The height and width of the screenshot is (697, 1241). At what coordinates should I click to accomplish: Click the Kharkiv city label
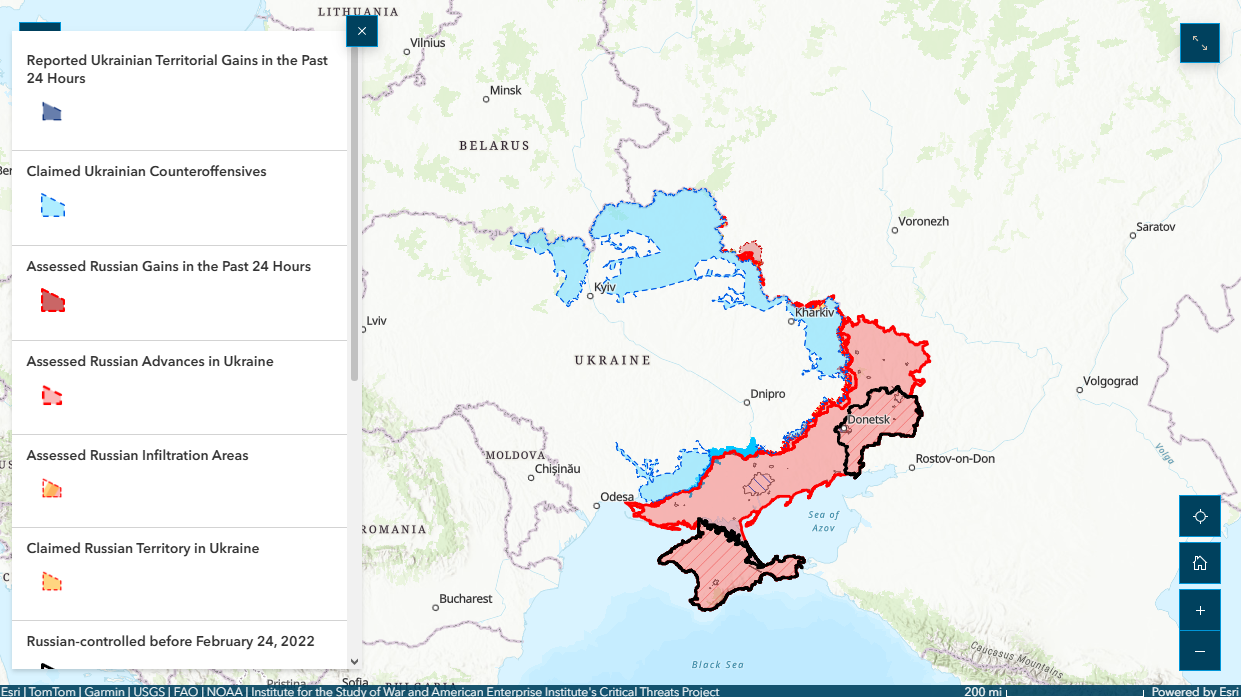pos(814,312)
